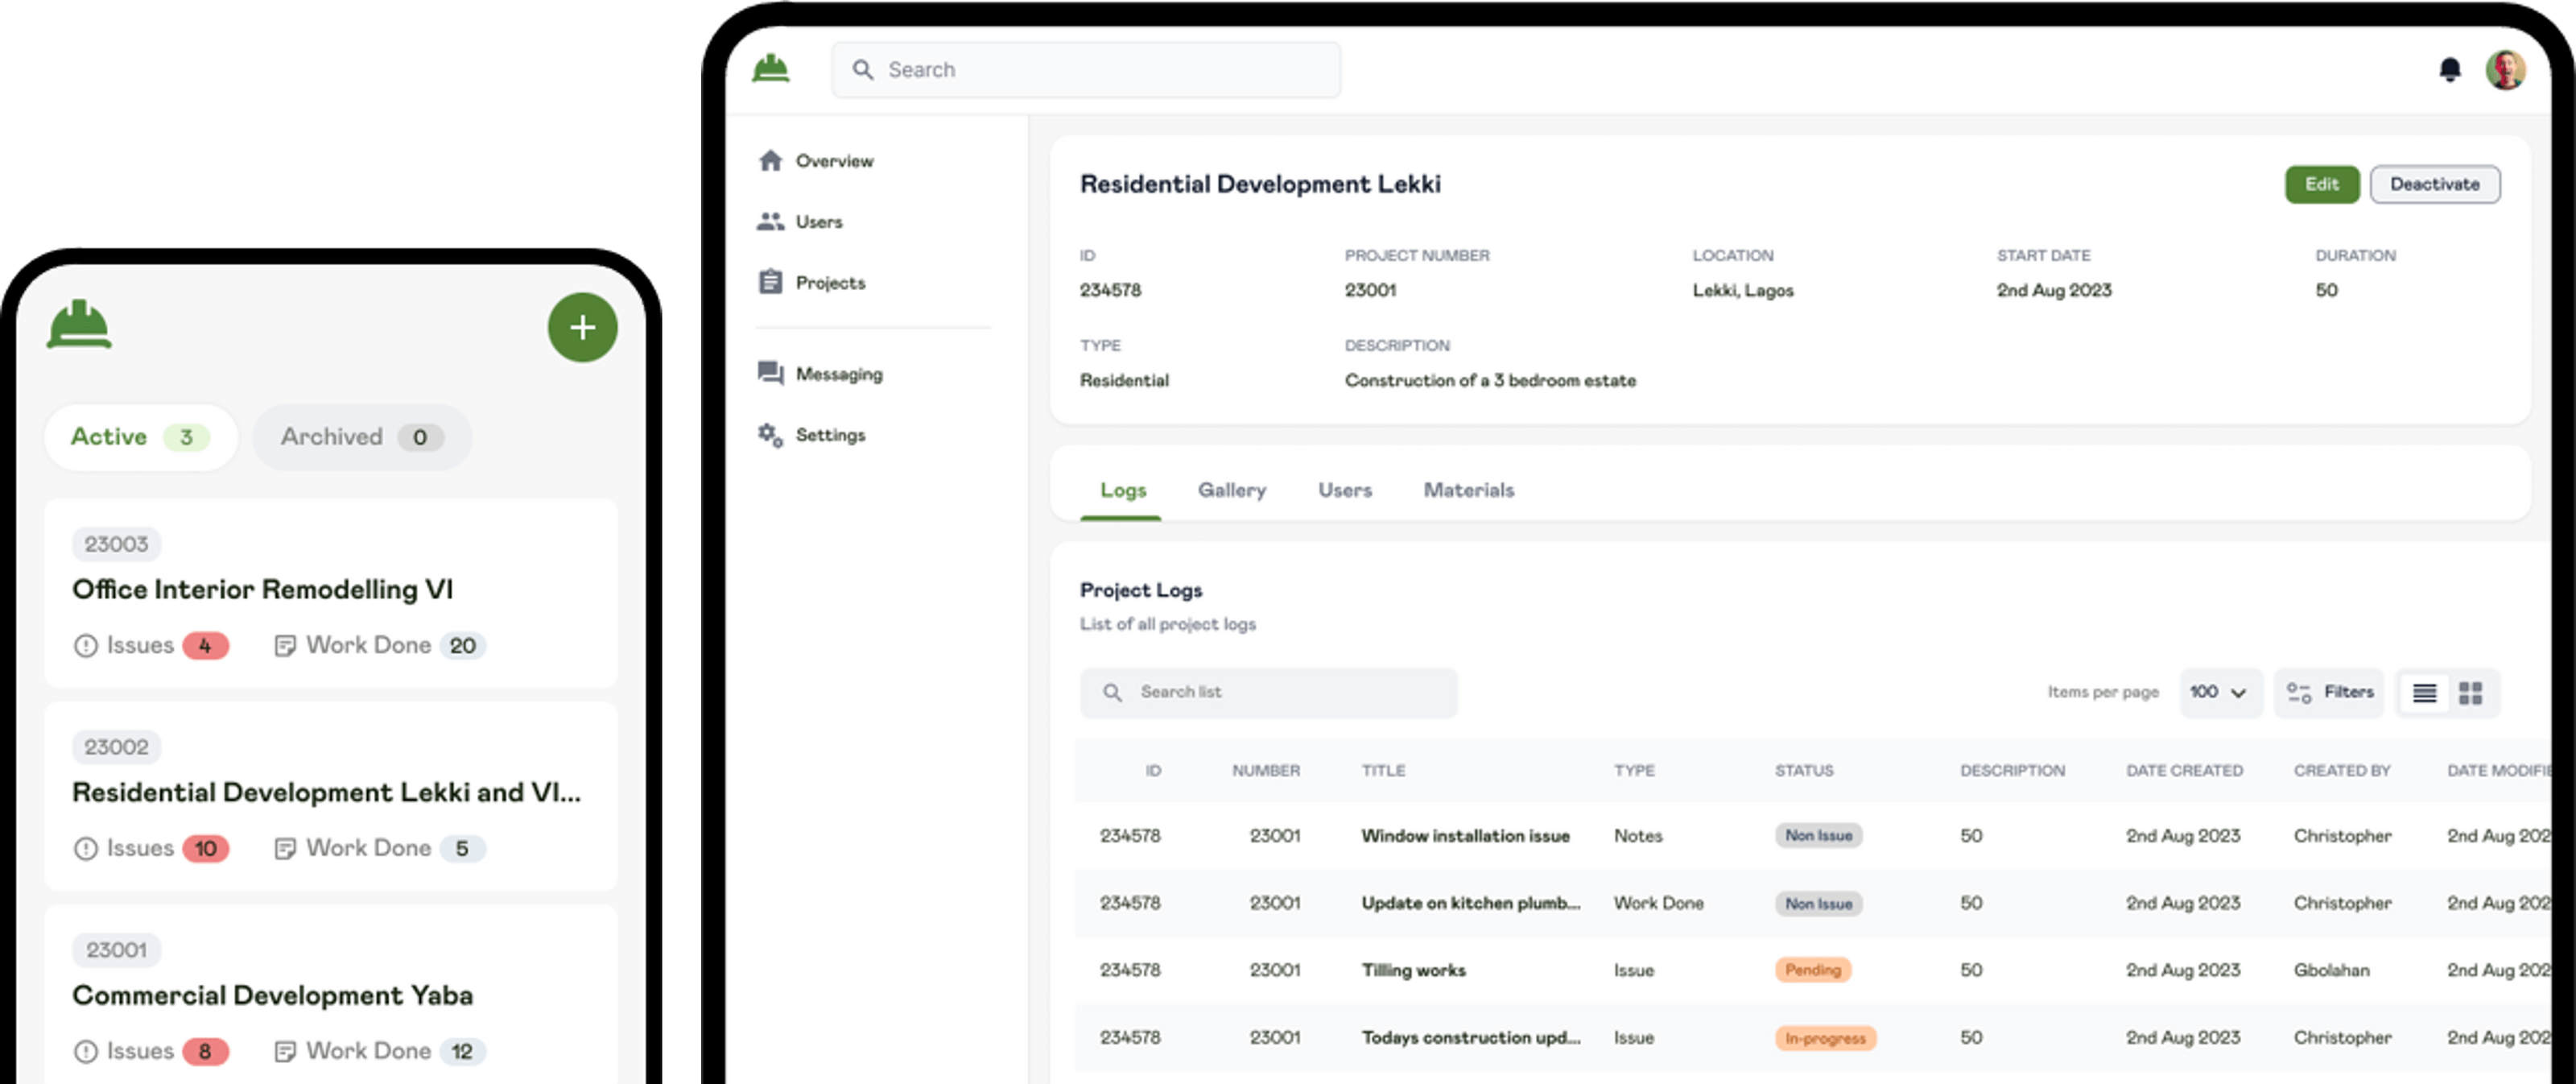2576x1084 pixels.
Task: Click the green plus add button
Action: point(582,327)
